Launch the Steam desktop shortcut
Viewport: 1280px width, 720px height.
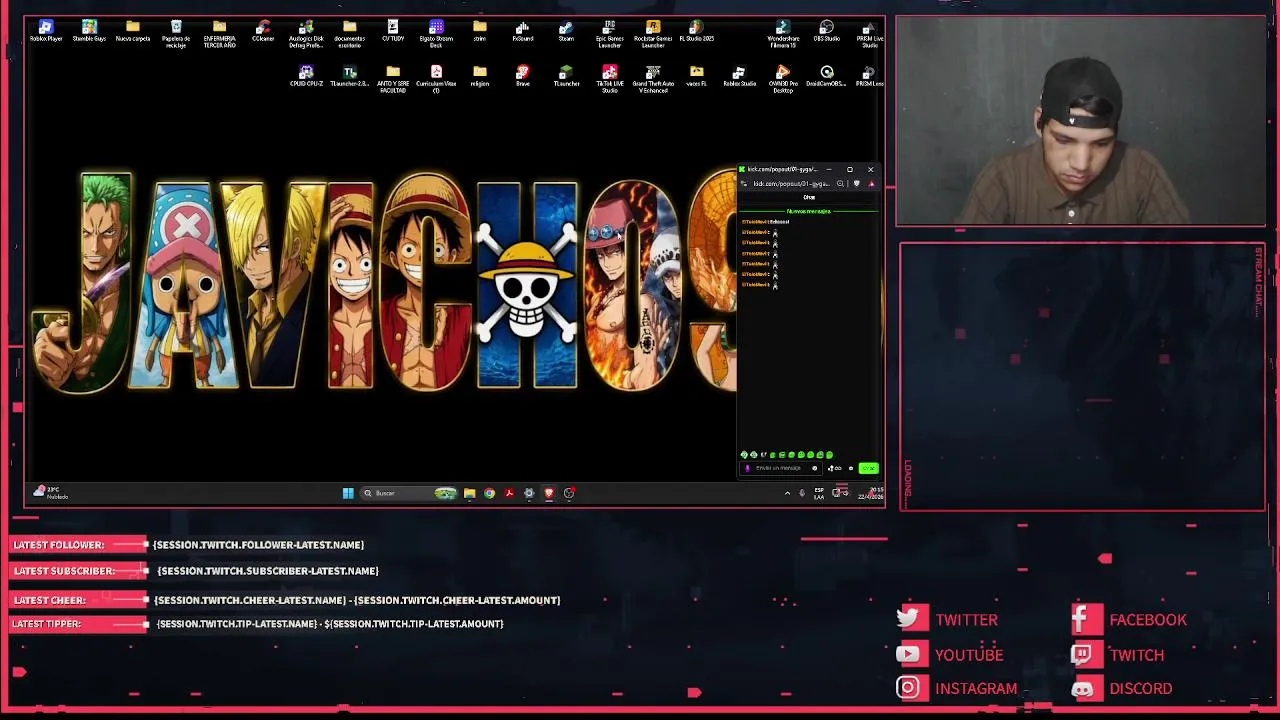pos(566,32)
